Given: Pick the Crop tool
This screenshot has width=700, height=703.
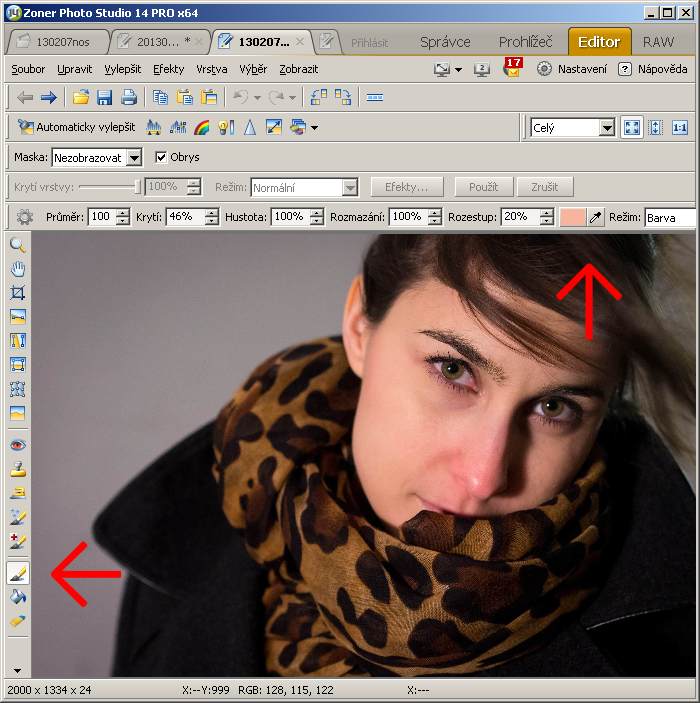Looking at the screenshot, I should (x=18, y=293).
